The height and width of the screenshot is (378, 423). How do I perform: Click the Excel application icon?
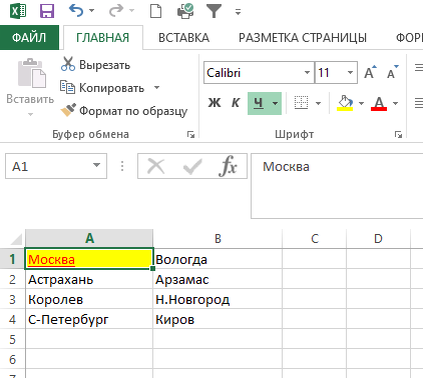point(18,11)
